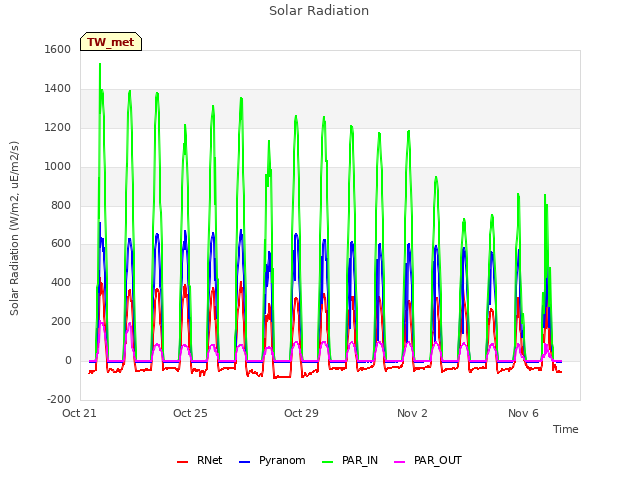Toggle the PAR_OUT legend label

coord(438,460)
